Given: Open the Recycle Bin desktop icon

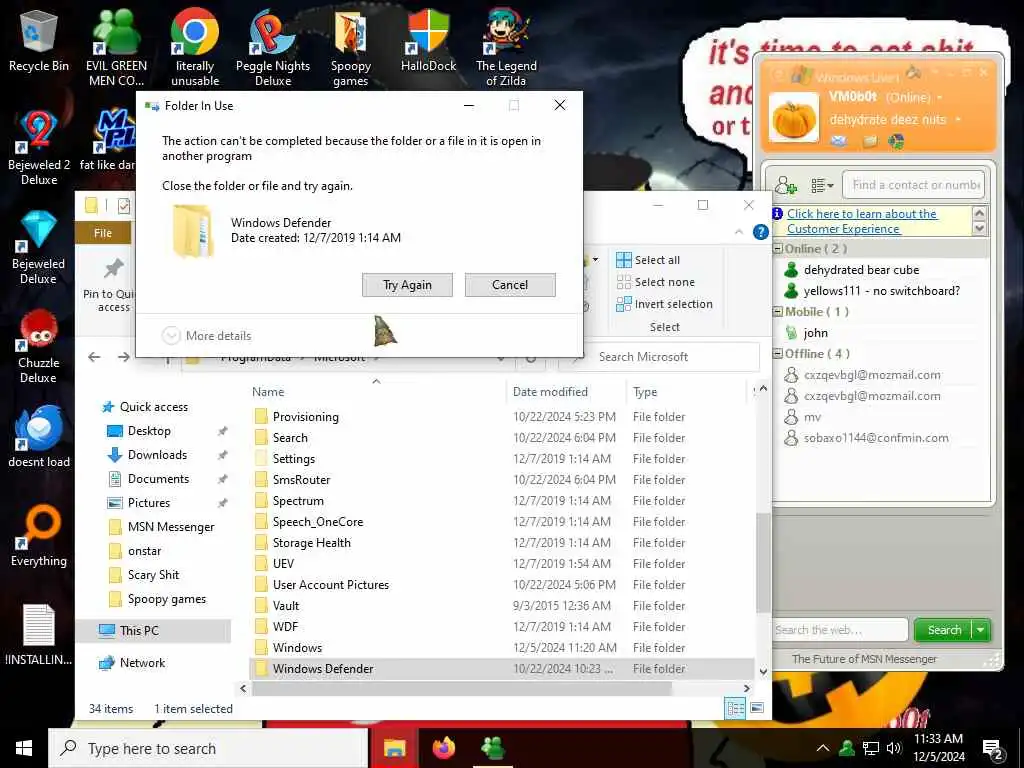Looking at the screenshot, I should (x=39, y=41).
